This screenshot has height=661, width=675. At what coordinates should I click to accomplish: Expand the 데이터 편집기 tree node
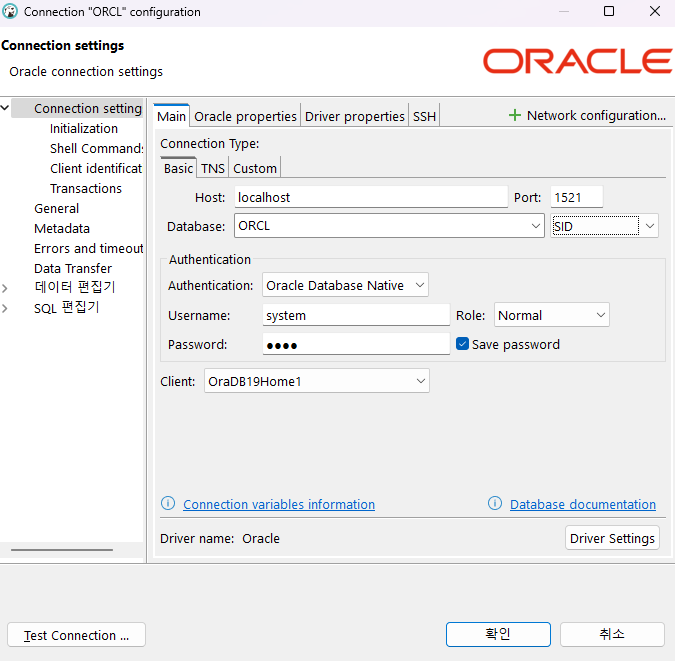[5, 288]
